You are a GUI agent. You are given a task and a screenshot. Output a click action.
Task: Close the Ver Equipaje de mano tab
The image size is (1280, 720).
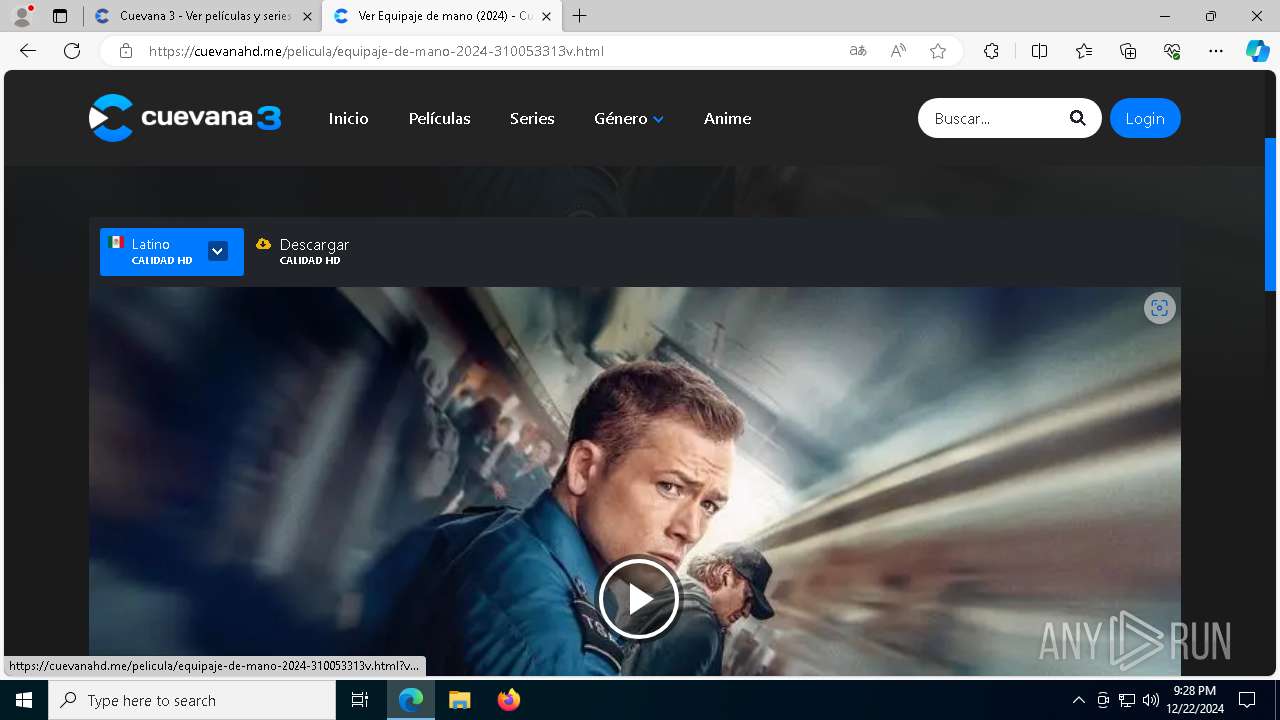tap(547, 16)
